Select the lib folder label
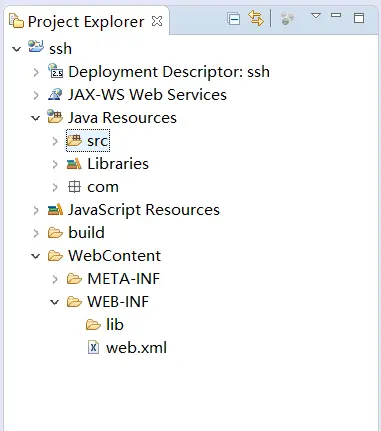The width and height of the screenshot is (381, 431). coord(115,325)
